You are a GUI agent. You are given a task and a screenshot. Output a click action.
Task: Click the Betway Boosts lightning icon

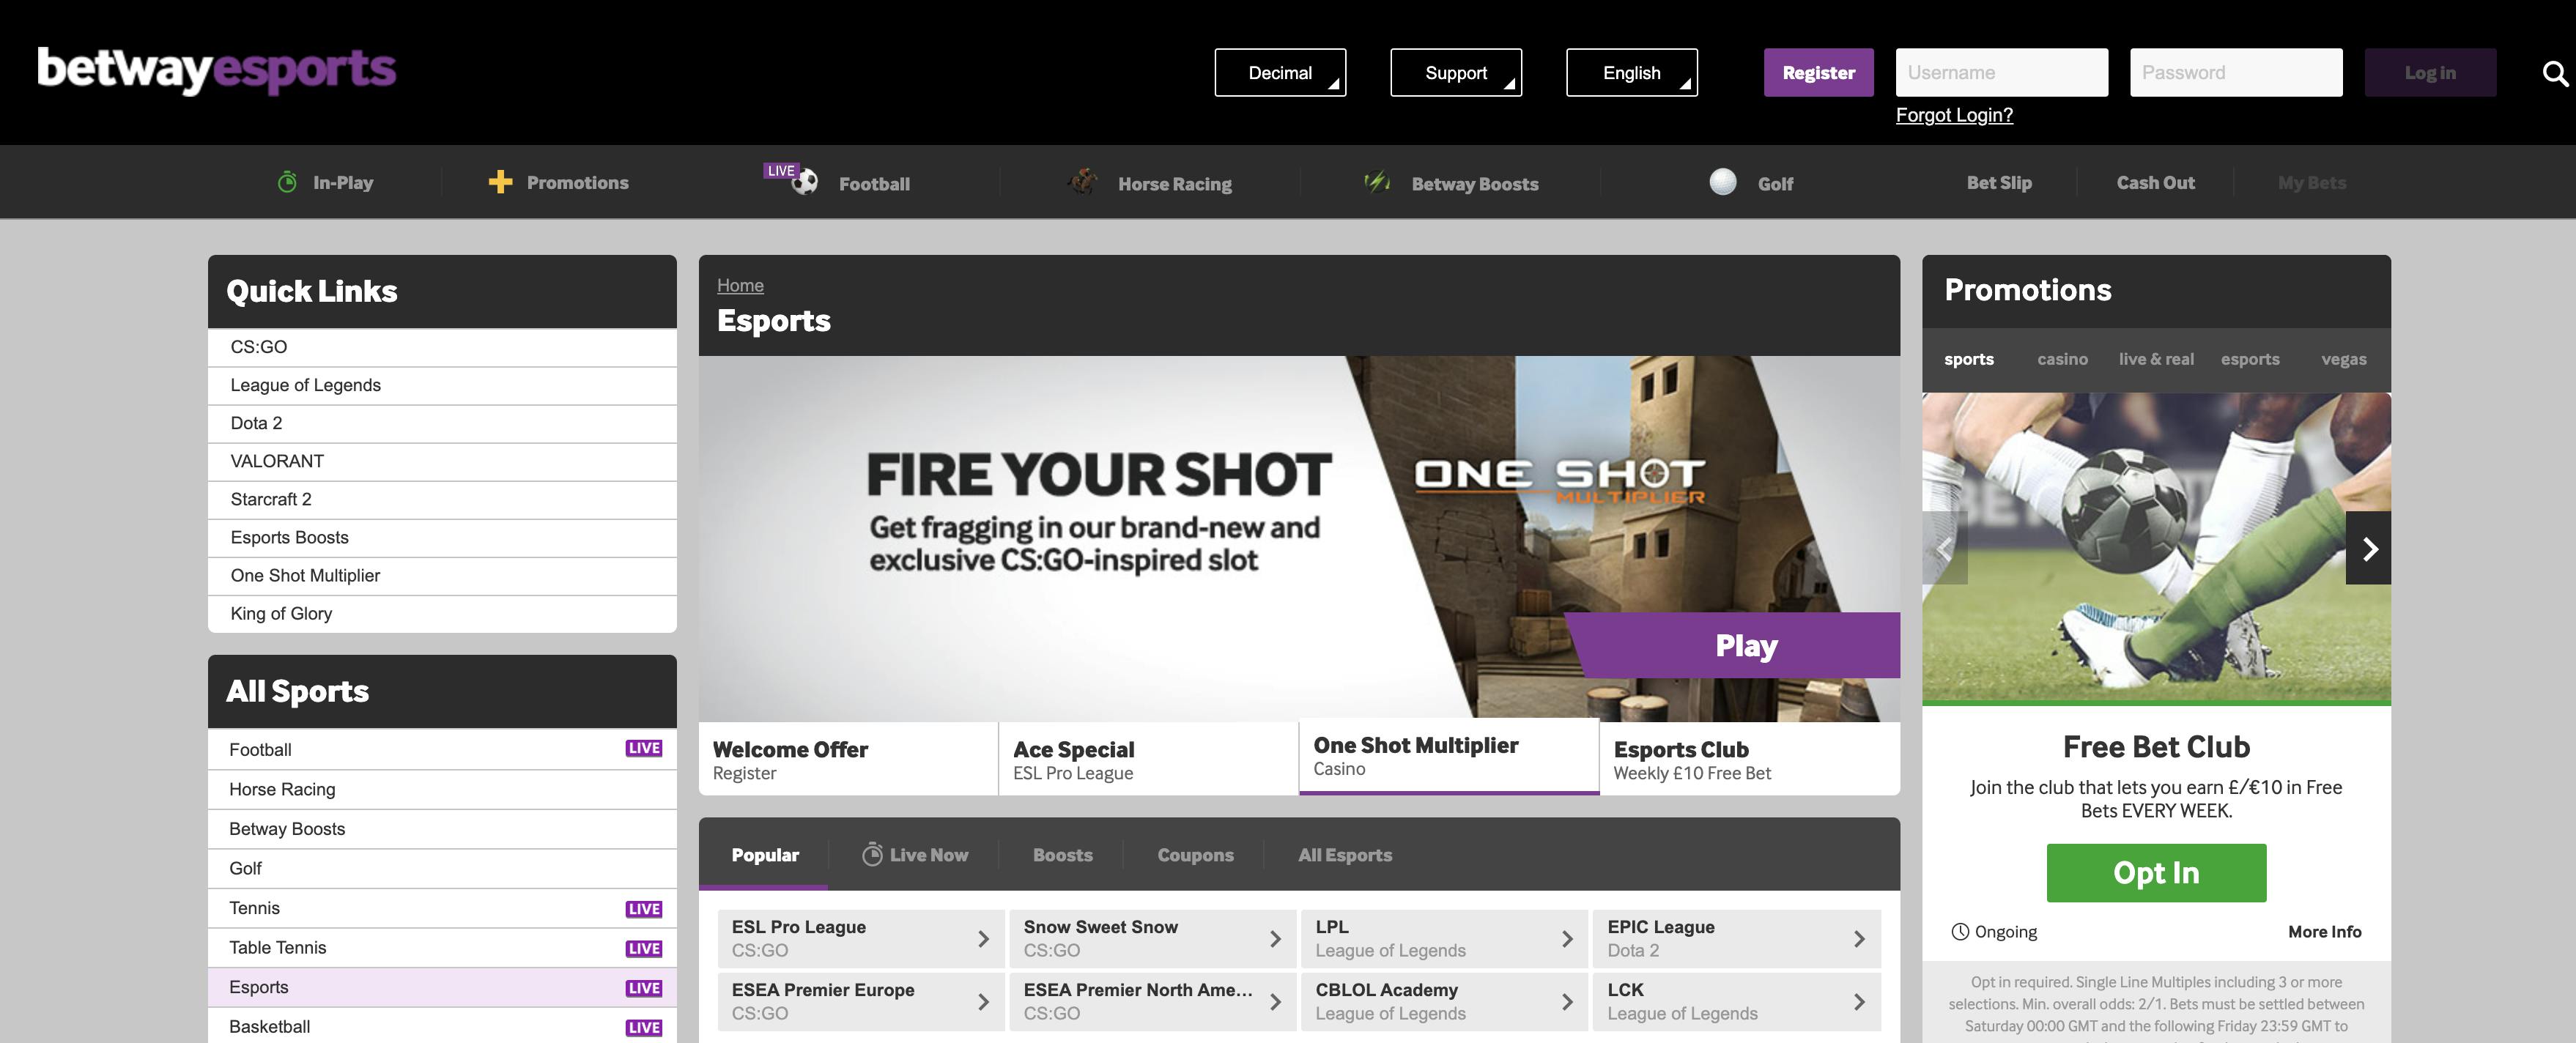coord(1378,182)
